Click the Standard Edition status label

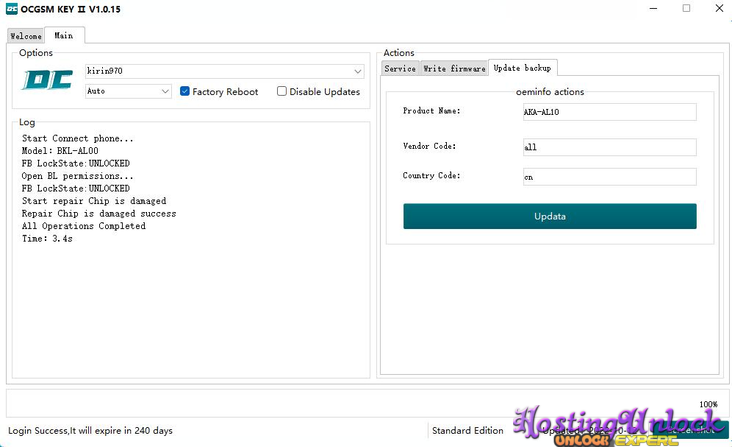pyautogui.click(x=467, y=430)
